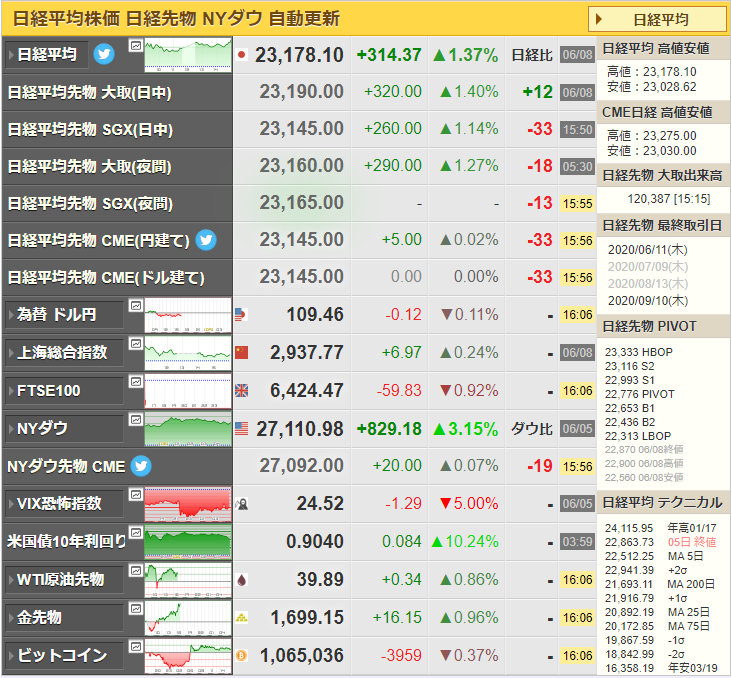731x678 pixels.
Task: Click 日経比 column header label
Action: coord(532,55)
